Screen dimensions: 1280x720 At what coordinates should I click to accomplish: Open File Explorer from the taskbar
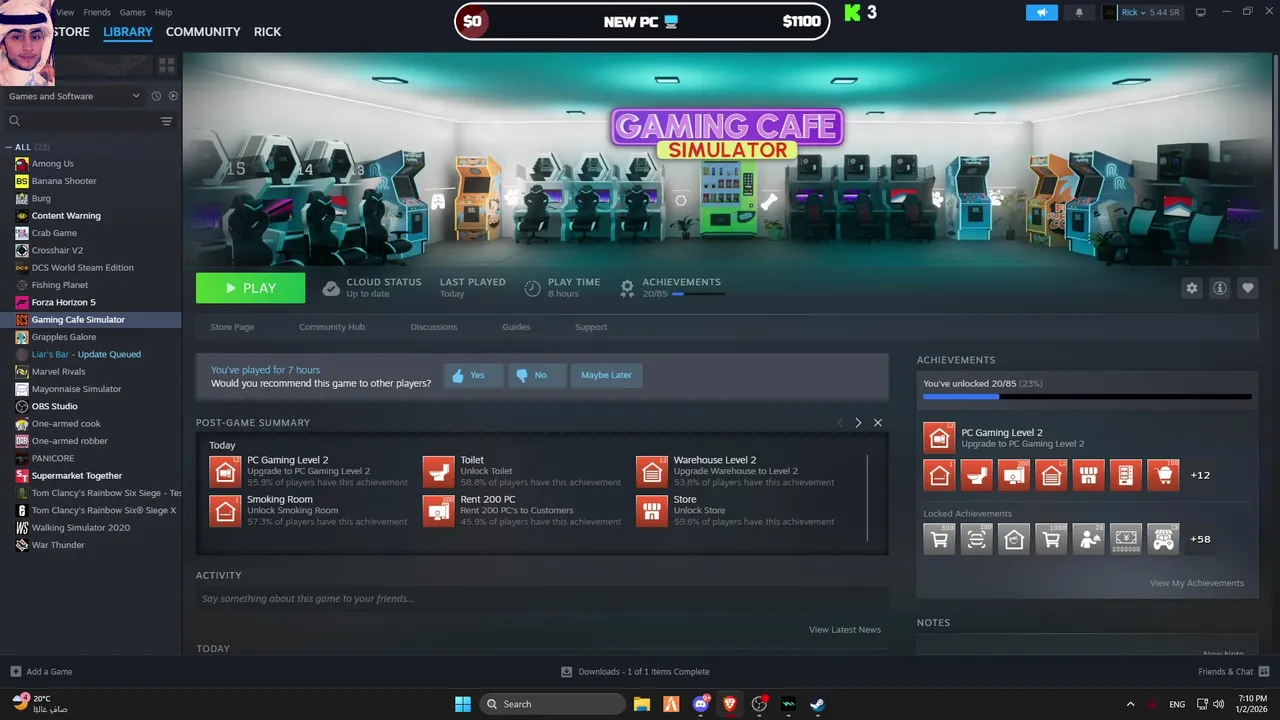642,704
